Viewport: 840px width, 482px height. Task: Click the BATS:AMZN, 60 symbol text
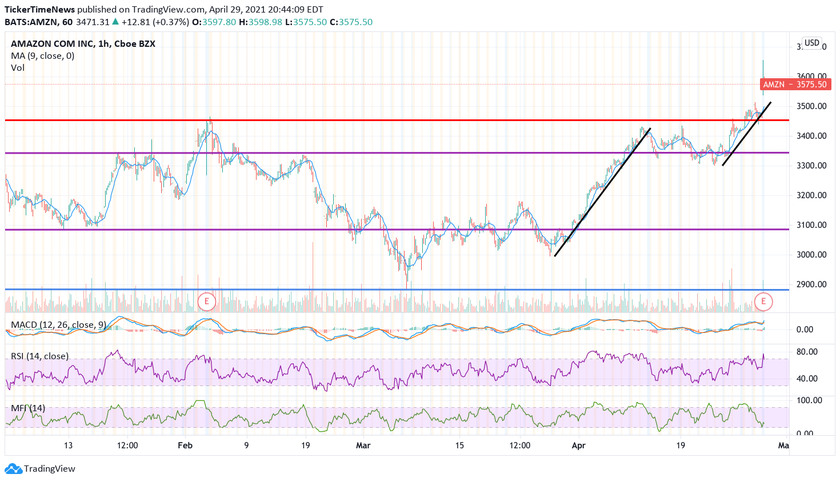coord(38,22)
